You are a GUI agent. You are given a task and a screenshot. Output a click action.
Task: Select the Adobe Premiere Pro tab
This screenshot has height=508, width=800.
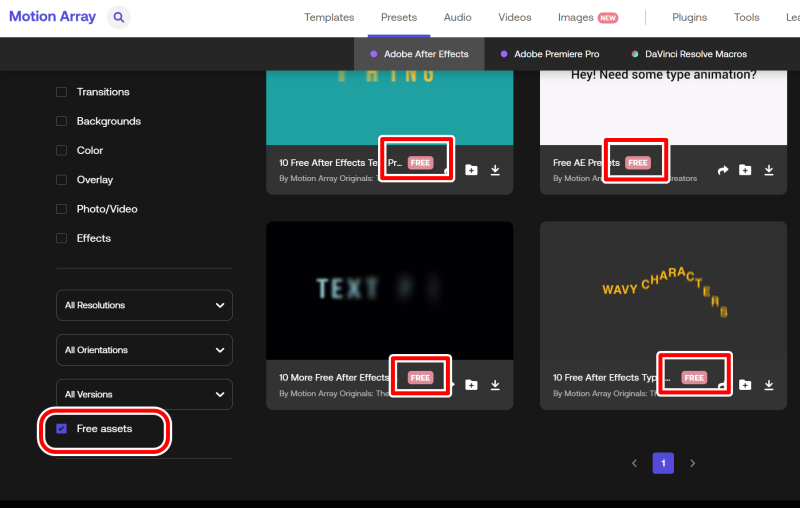(x=550, y=54)
